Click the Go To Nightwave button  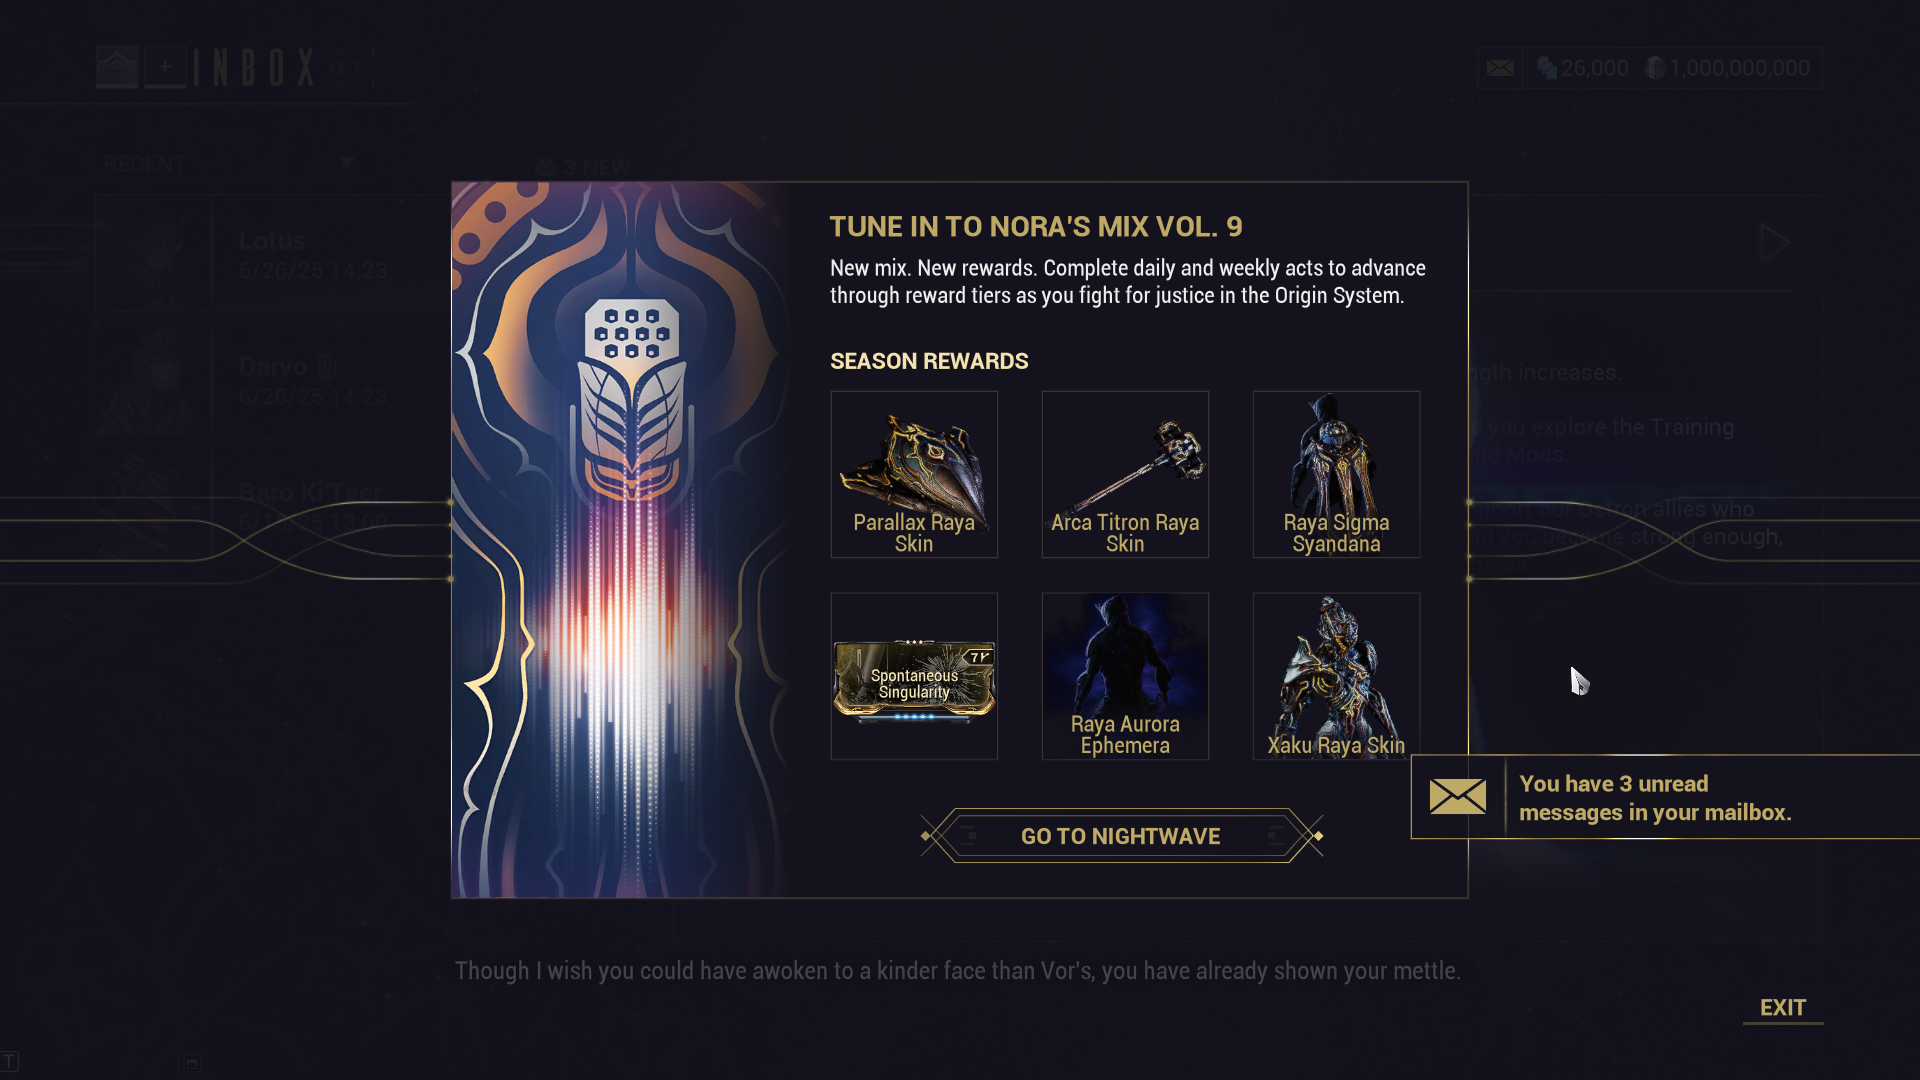click(1121, 836)
